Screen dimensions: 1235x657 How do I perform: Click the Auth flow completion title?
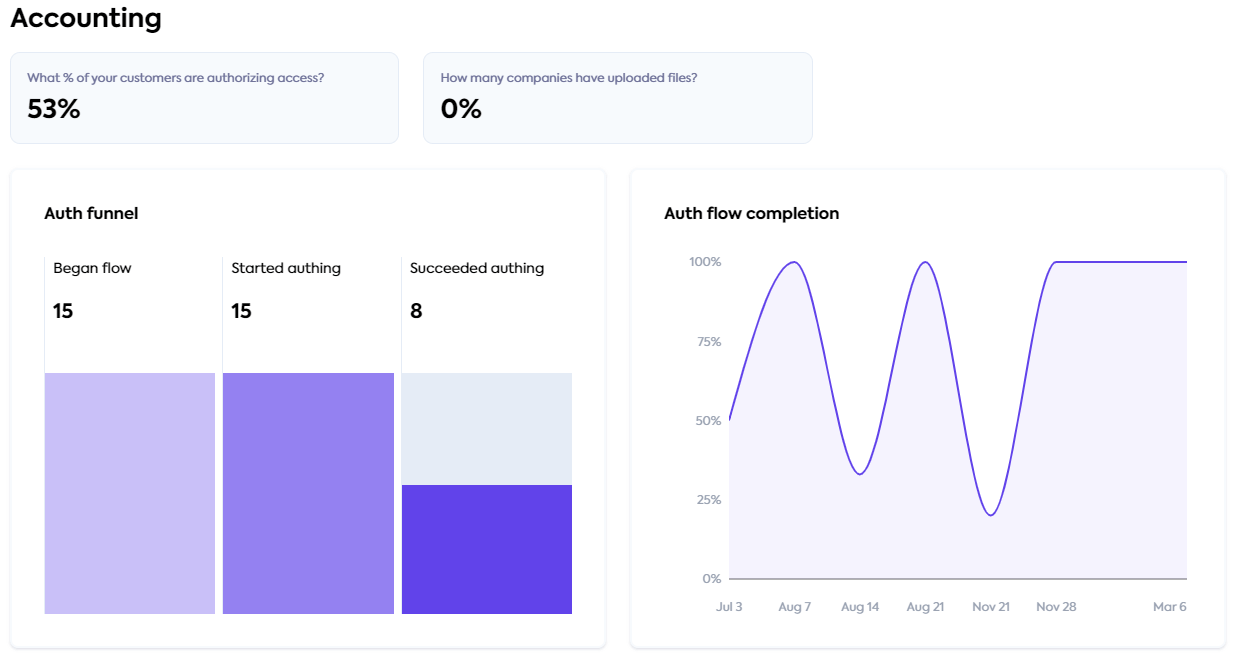[x=751, y=213]
